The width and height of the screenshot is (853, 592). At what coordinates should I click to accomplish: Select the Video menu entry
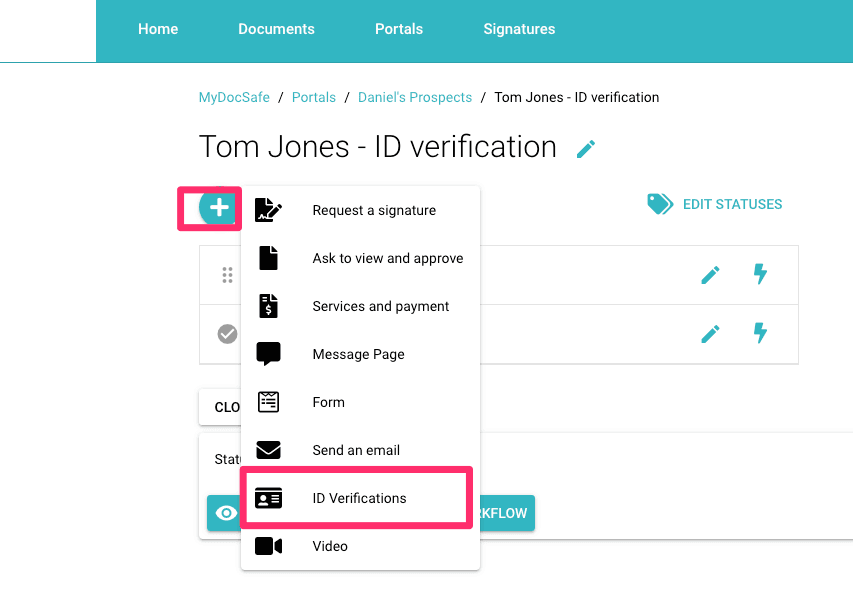[x=330, y=546]
